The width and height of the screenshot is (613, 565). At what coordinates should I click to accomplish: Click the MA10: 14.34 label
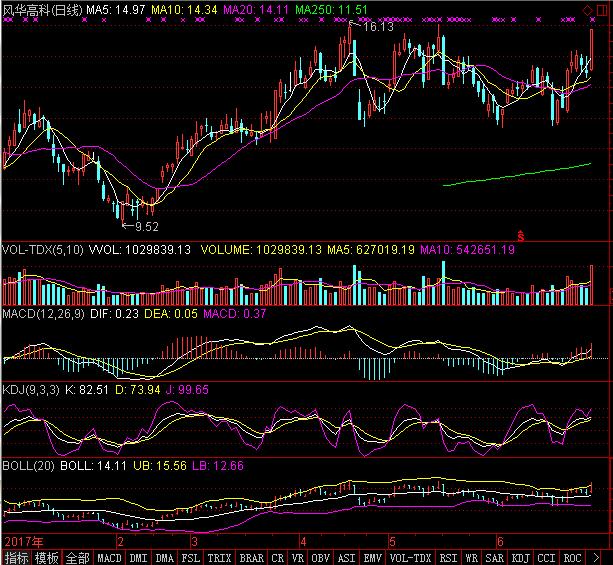pos(184,10)
